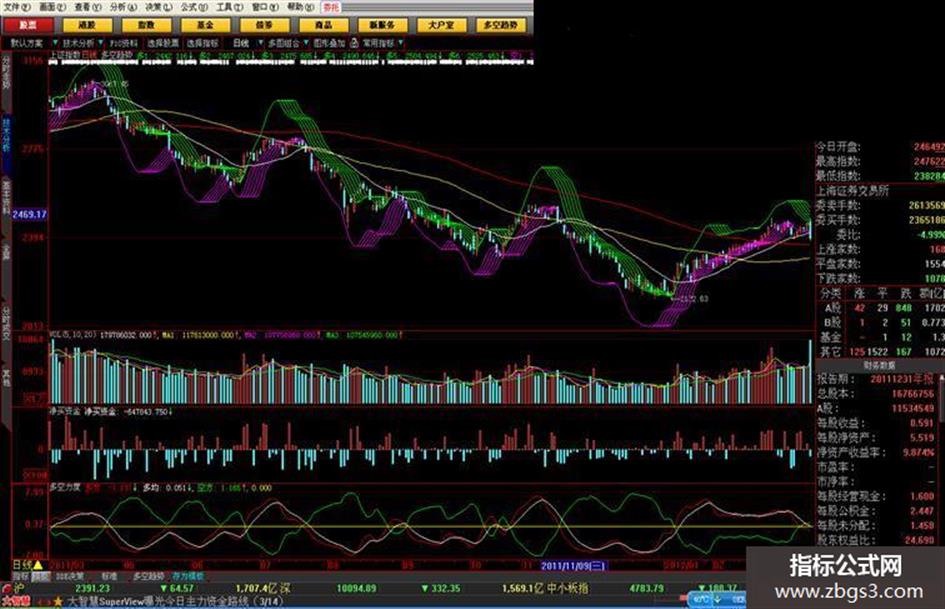Click the 财务数据 header in the right panel
Image resolution: width=945 pixels, height=609 pixels.
[x=879, y=365]
